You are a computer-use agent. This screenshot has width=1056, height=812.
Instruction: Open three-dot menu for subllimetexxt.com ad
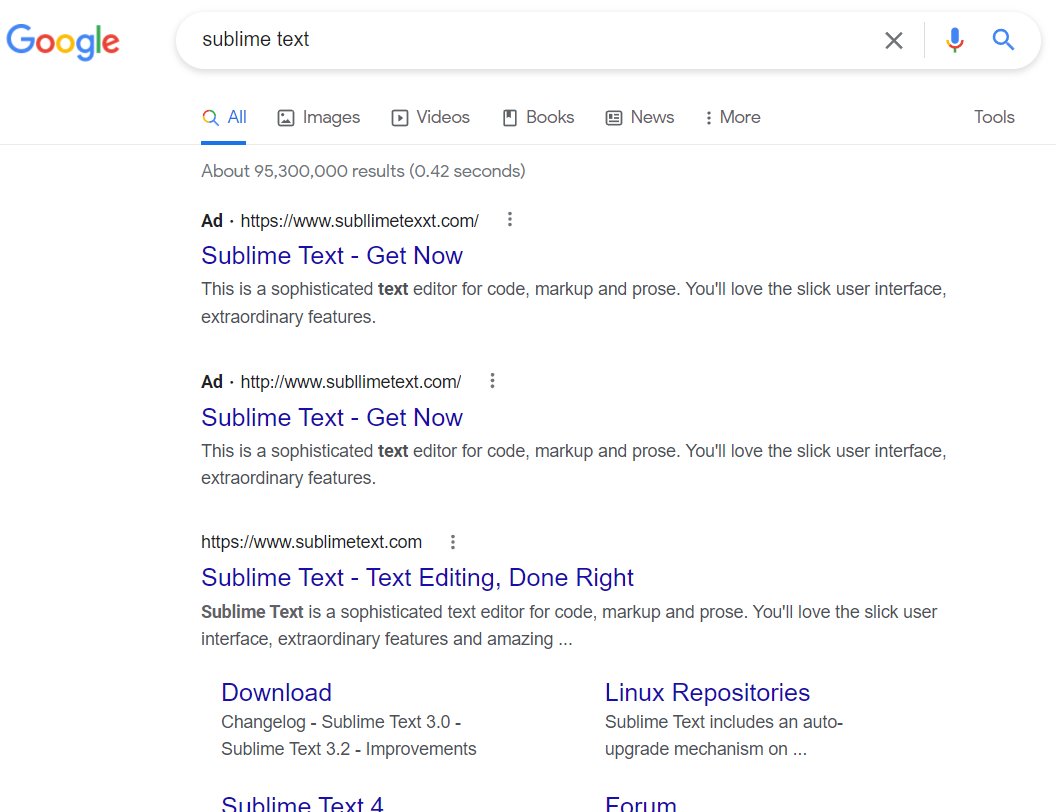(510, 219)
